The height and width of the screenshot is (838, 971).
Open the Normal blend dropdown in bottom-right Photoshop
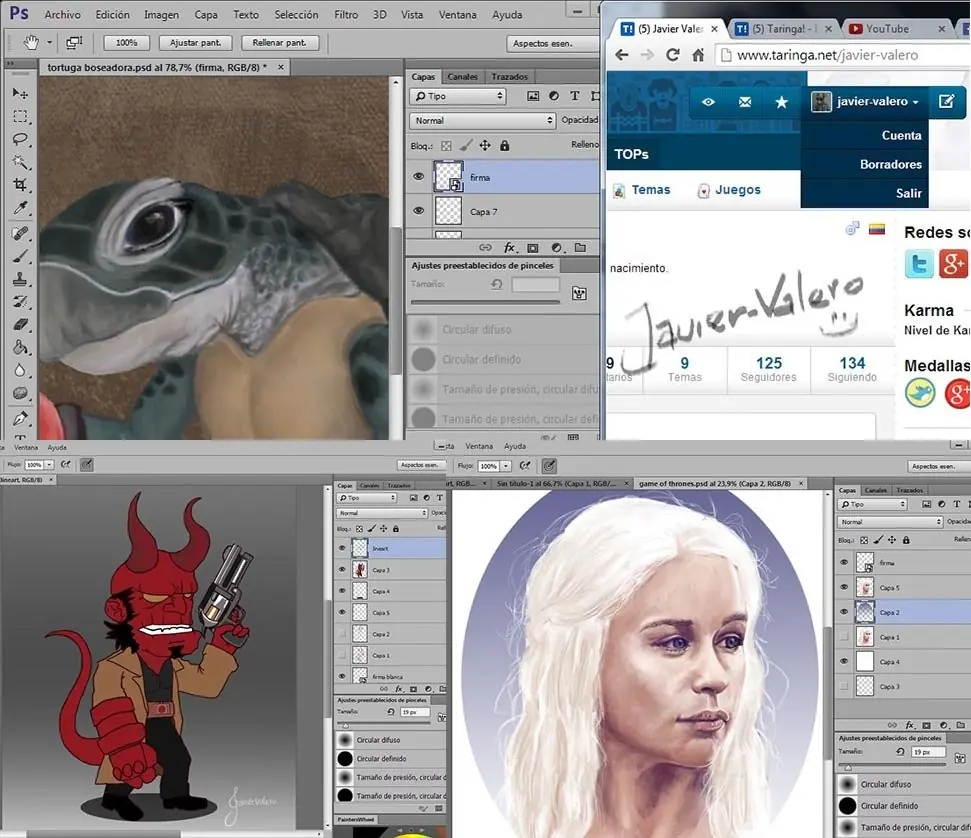click(890, 522)
